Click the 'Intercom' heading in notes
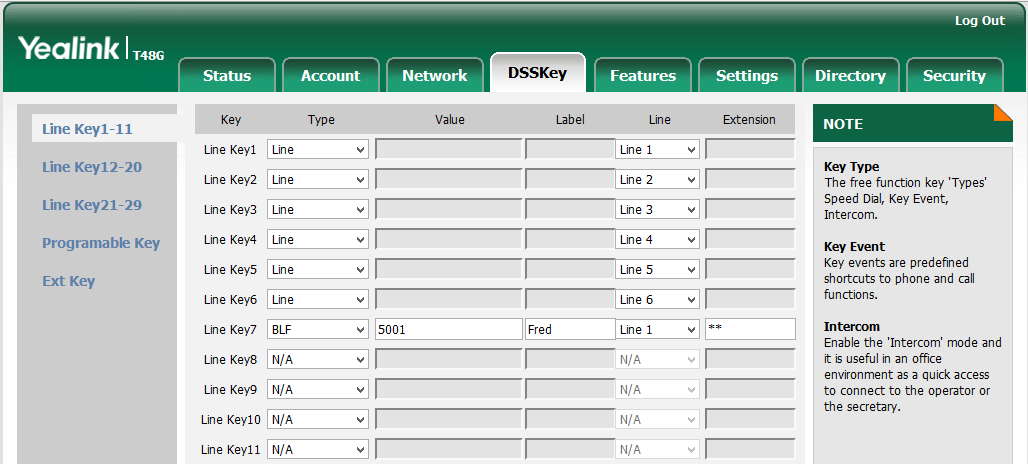Viewport: 1028px width, 464px height. (852, 326)
